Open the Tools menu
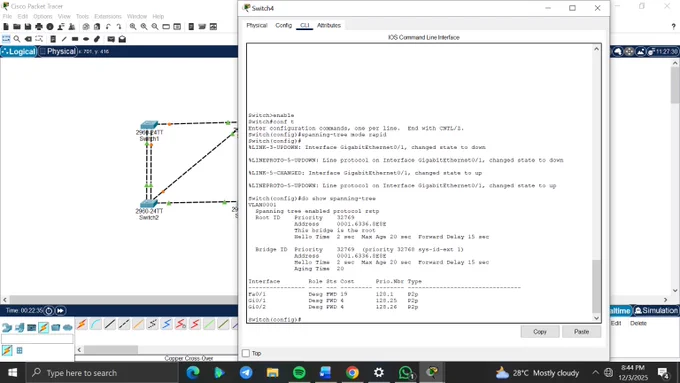Screen dimensions: 680x383 82,16
